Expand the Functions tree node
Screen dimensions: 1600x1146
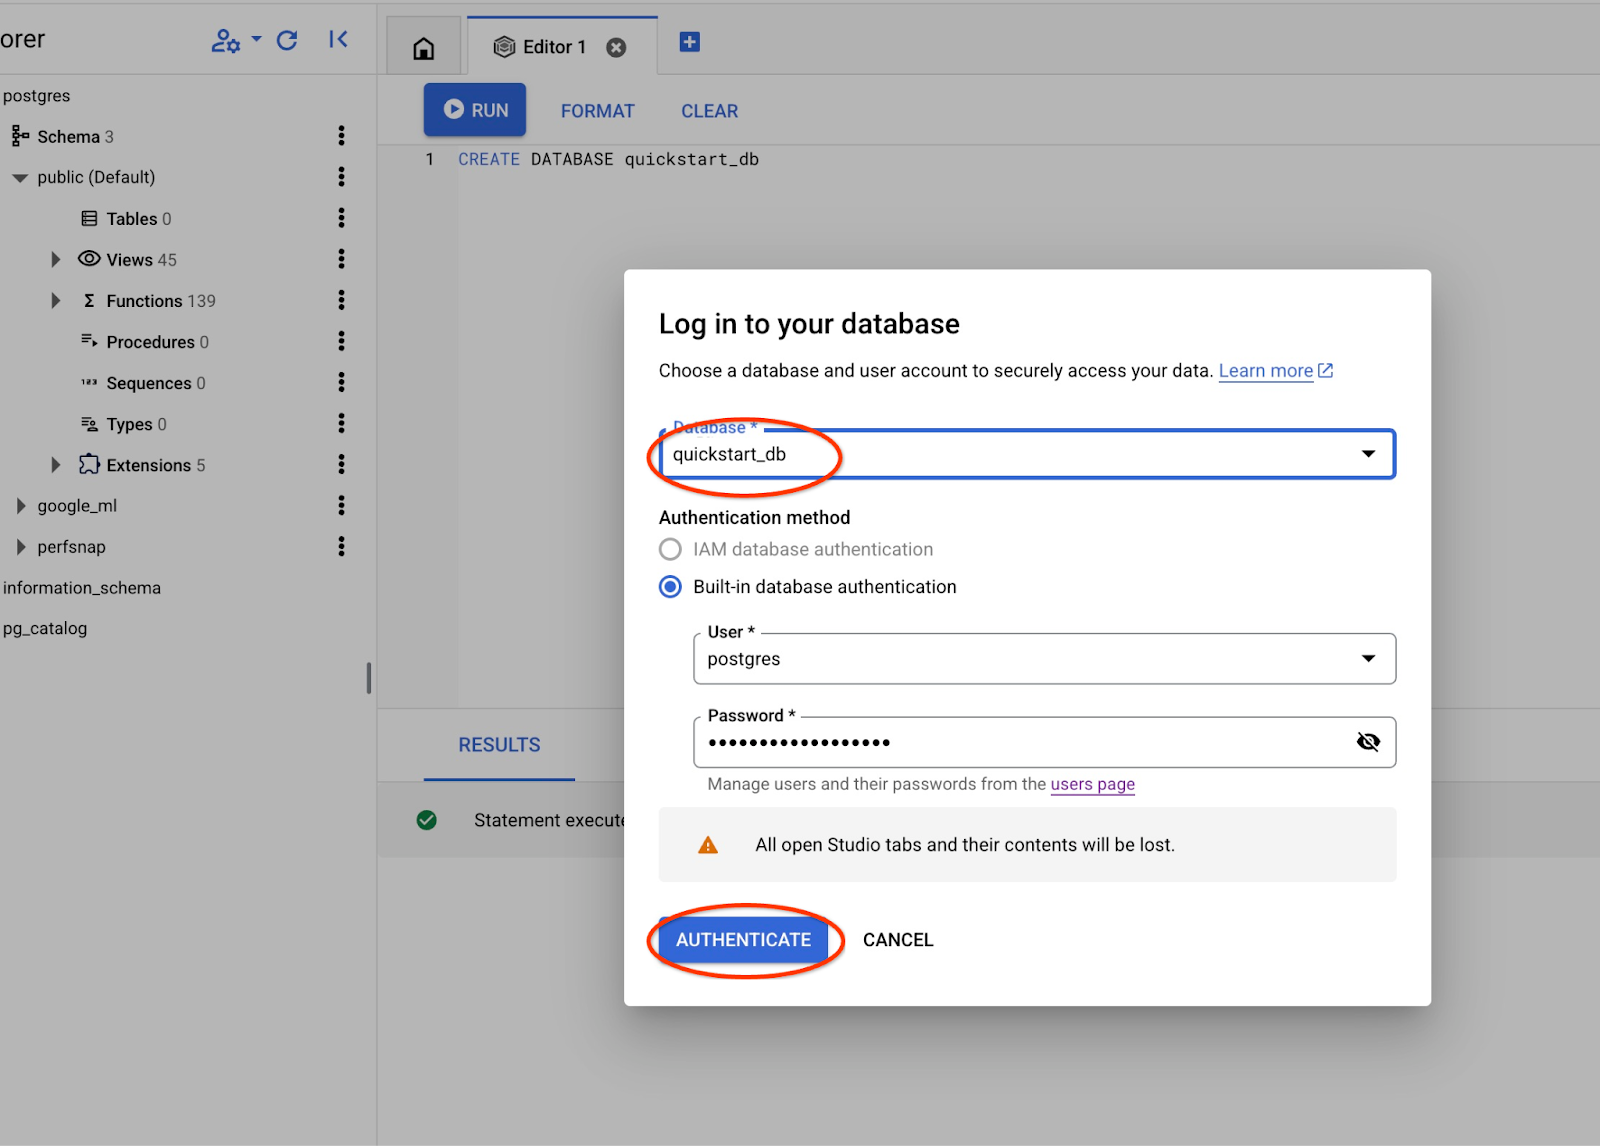pos(56,301)
